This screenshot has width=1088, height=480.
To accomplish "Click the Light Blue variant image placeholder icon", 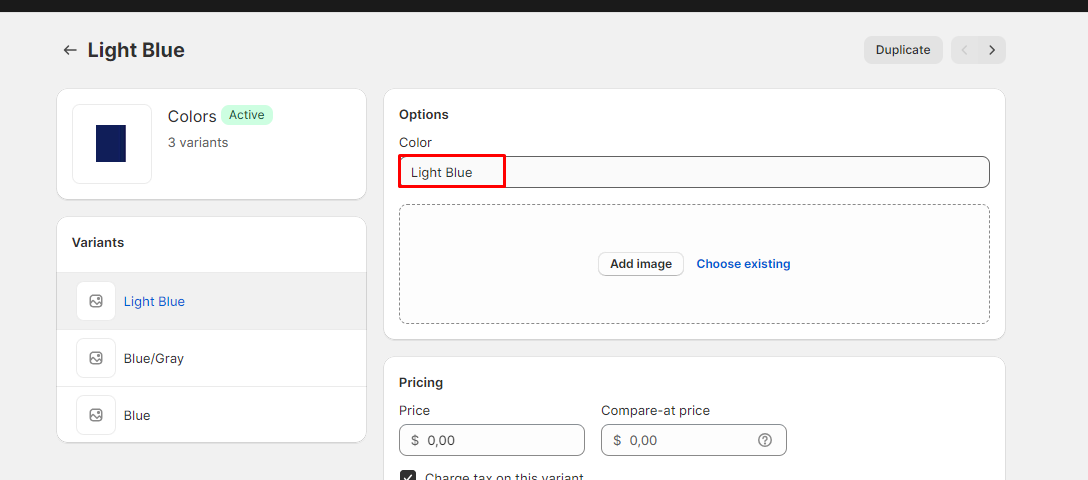I will (x=96, y=301).
